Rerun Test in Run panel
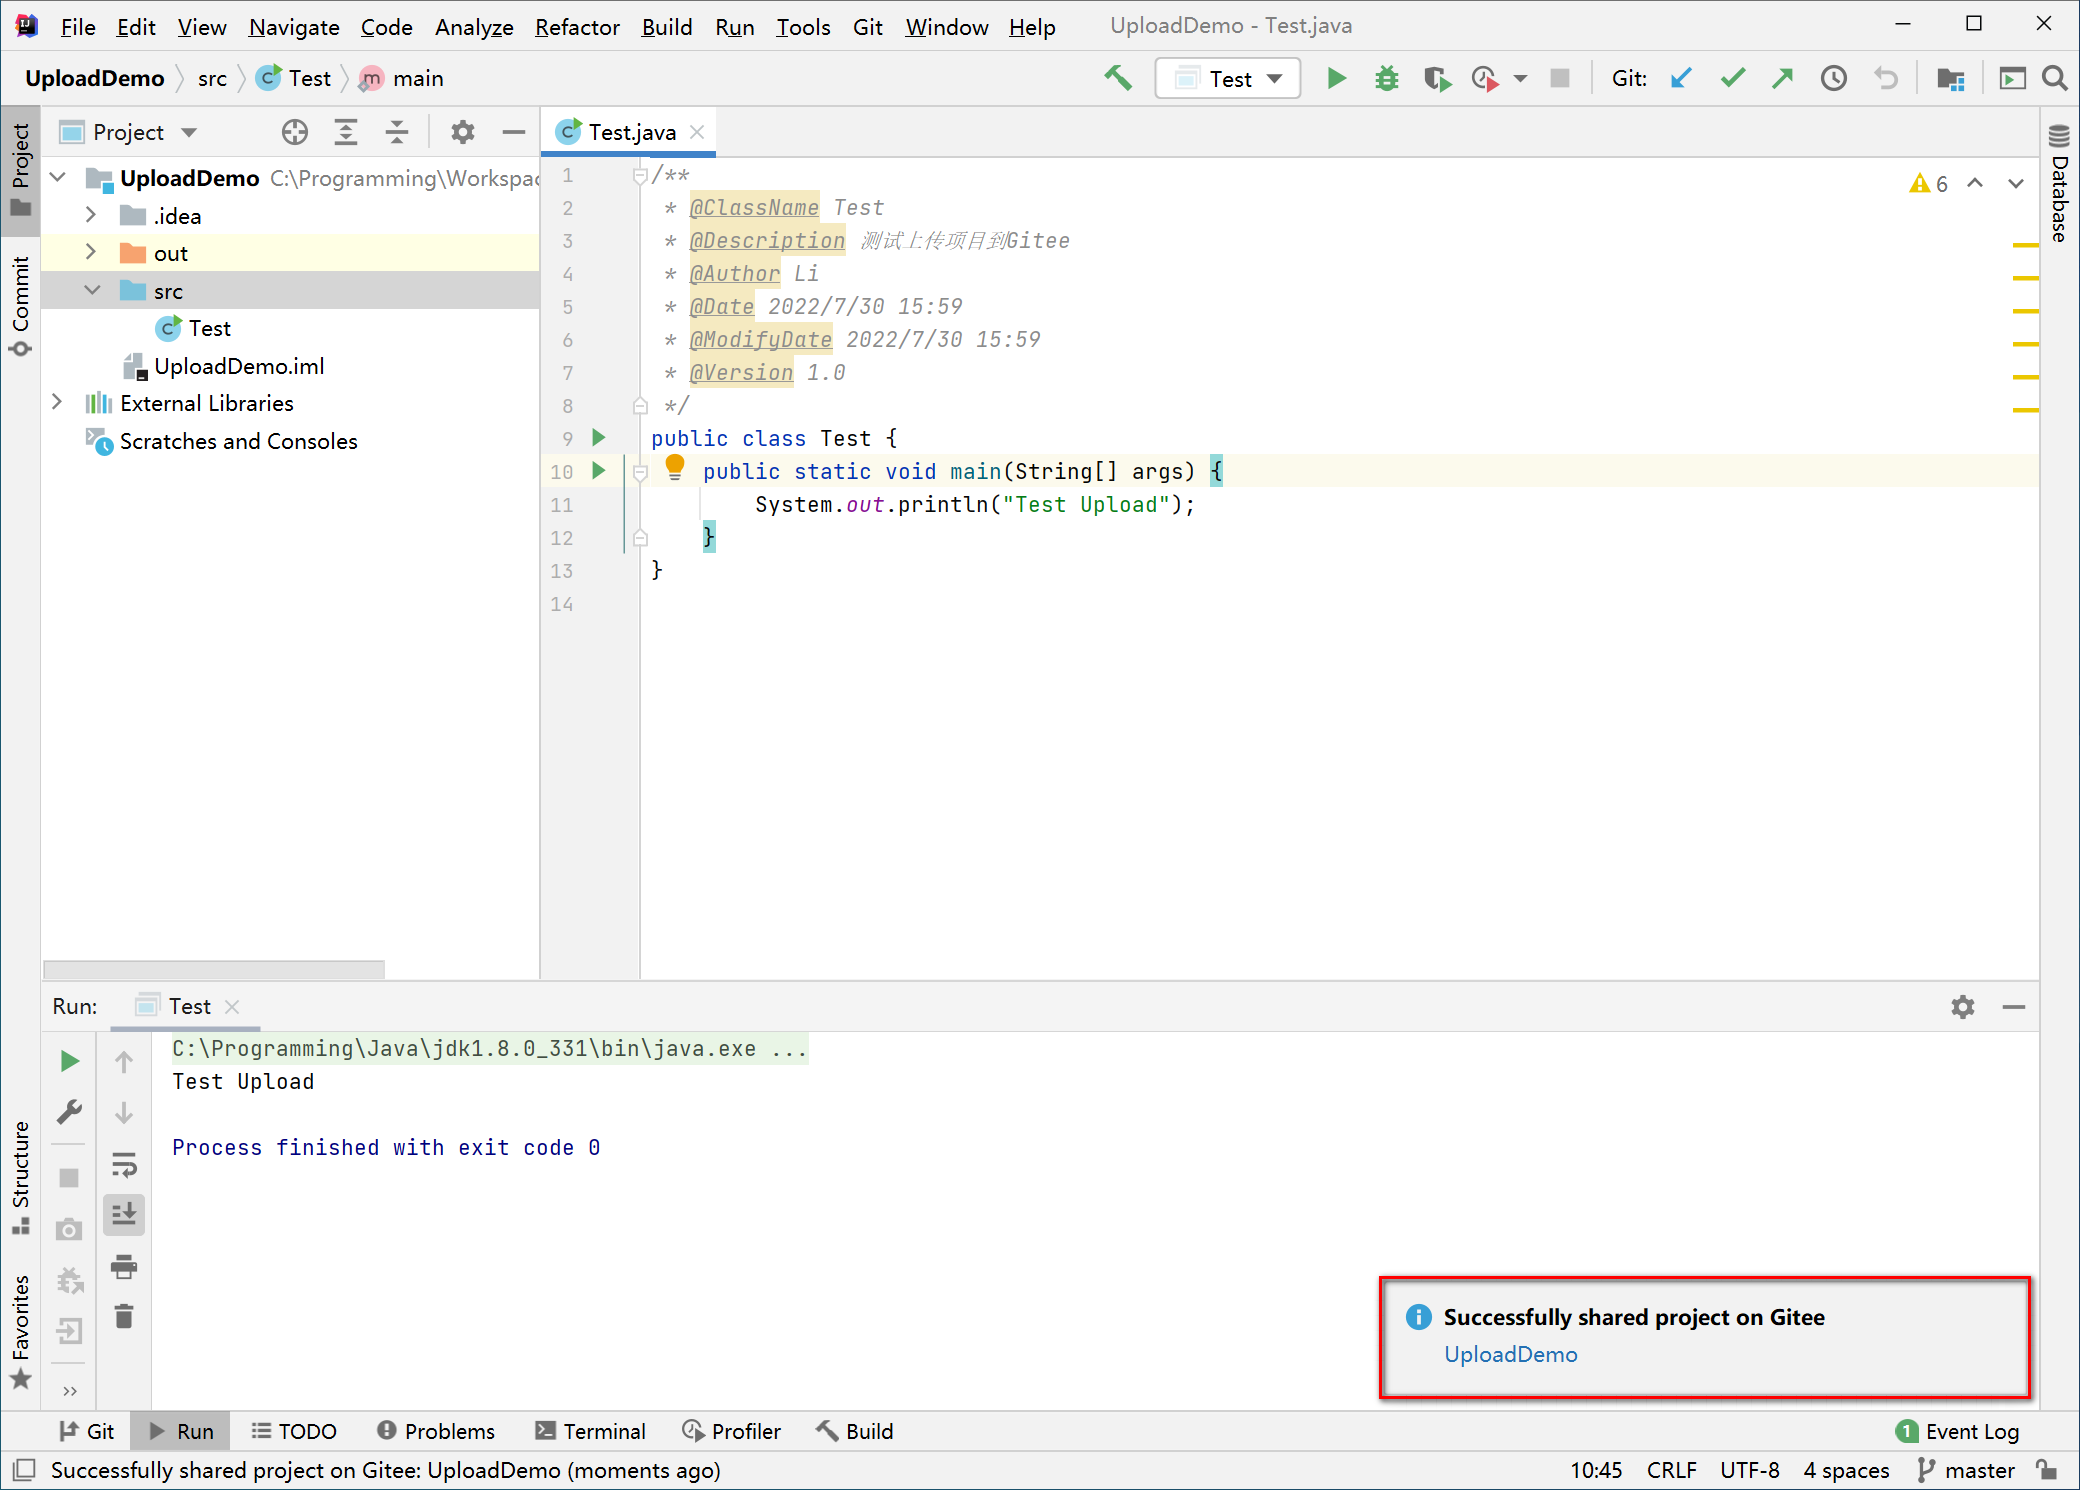Viewport: 2080px width, 1490px height. [x=69, y=1061]
